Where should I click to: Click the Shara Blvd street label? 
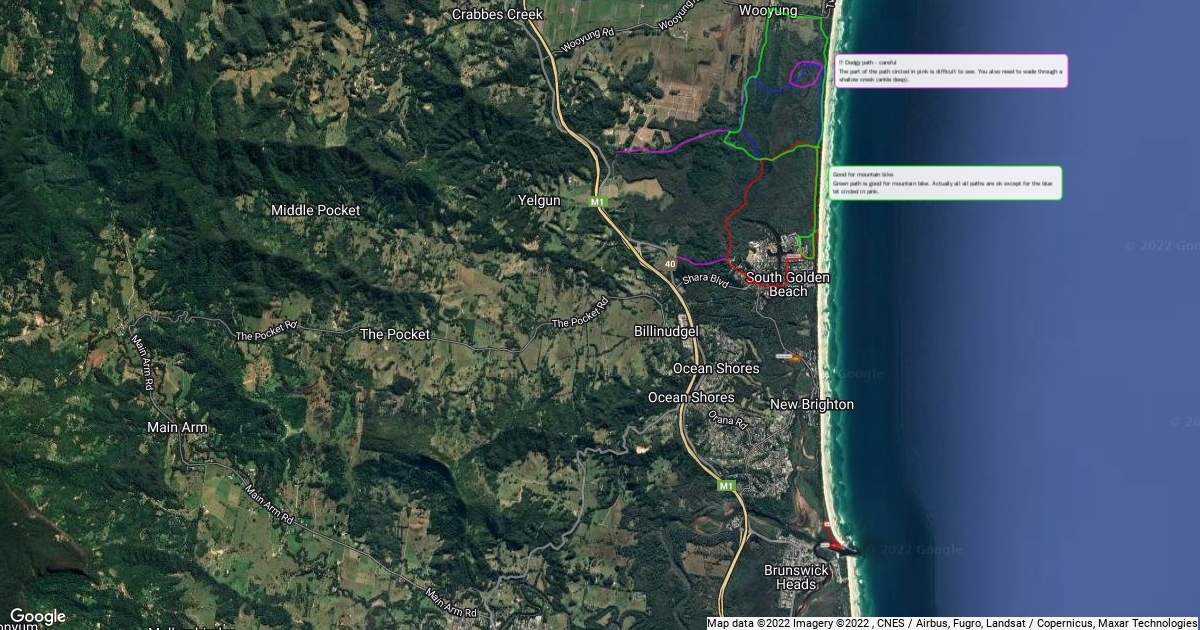coord(706,282)
